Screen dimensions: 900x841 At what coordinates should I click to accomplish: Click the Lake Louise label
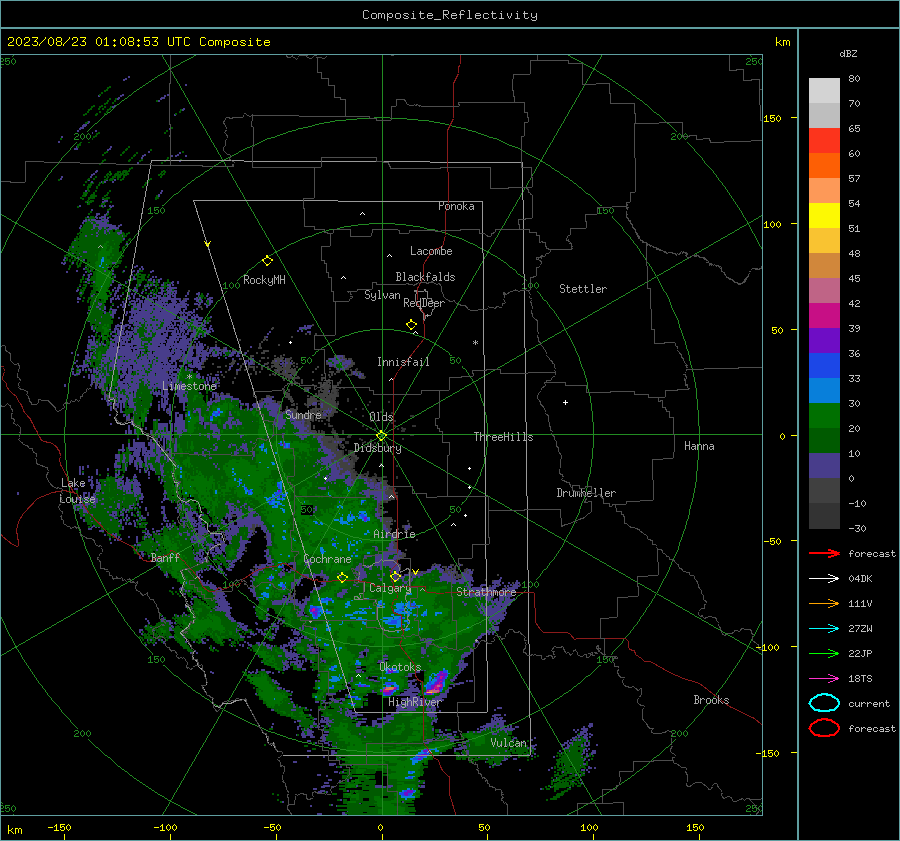pyautogui.click(x=77, y=491)
